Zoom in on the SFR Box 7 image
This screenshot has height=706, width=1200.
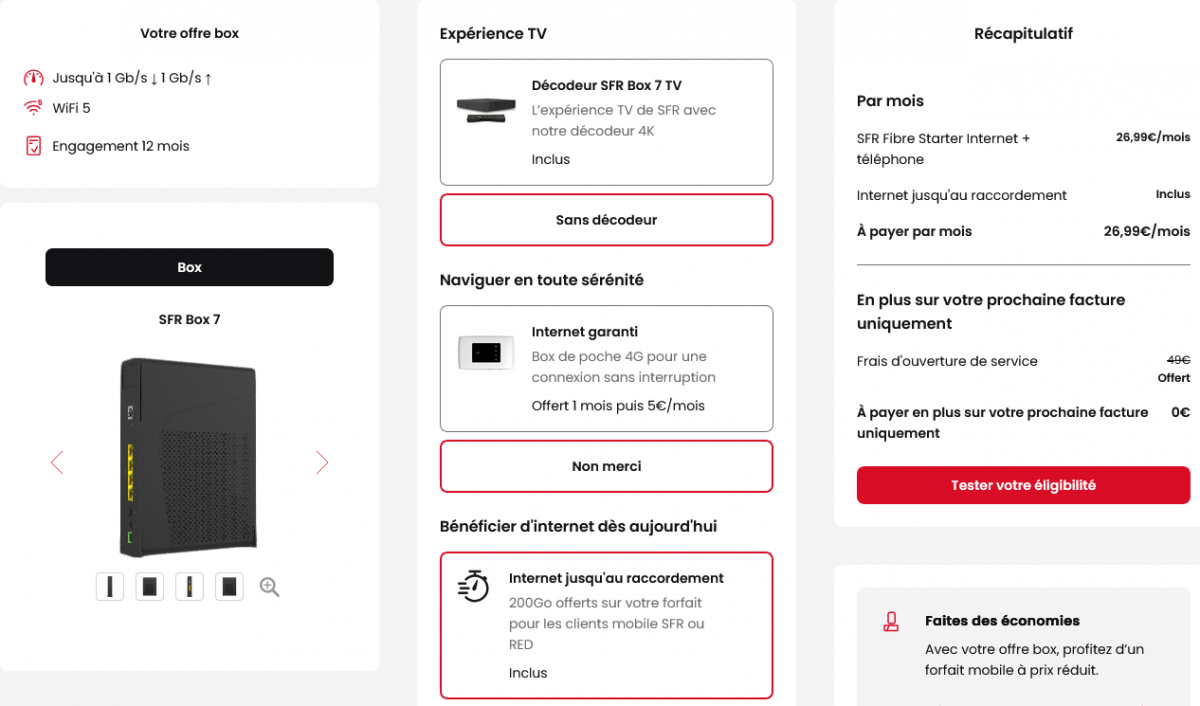tap(269, 587)
